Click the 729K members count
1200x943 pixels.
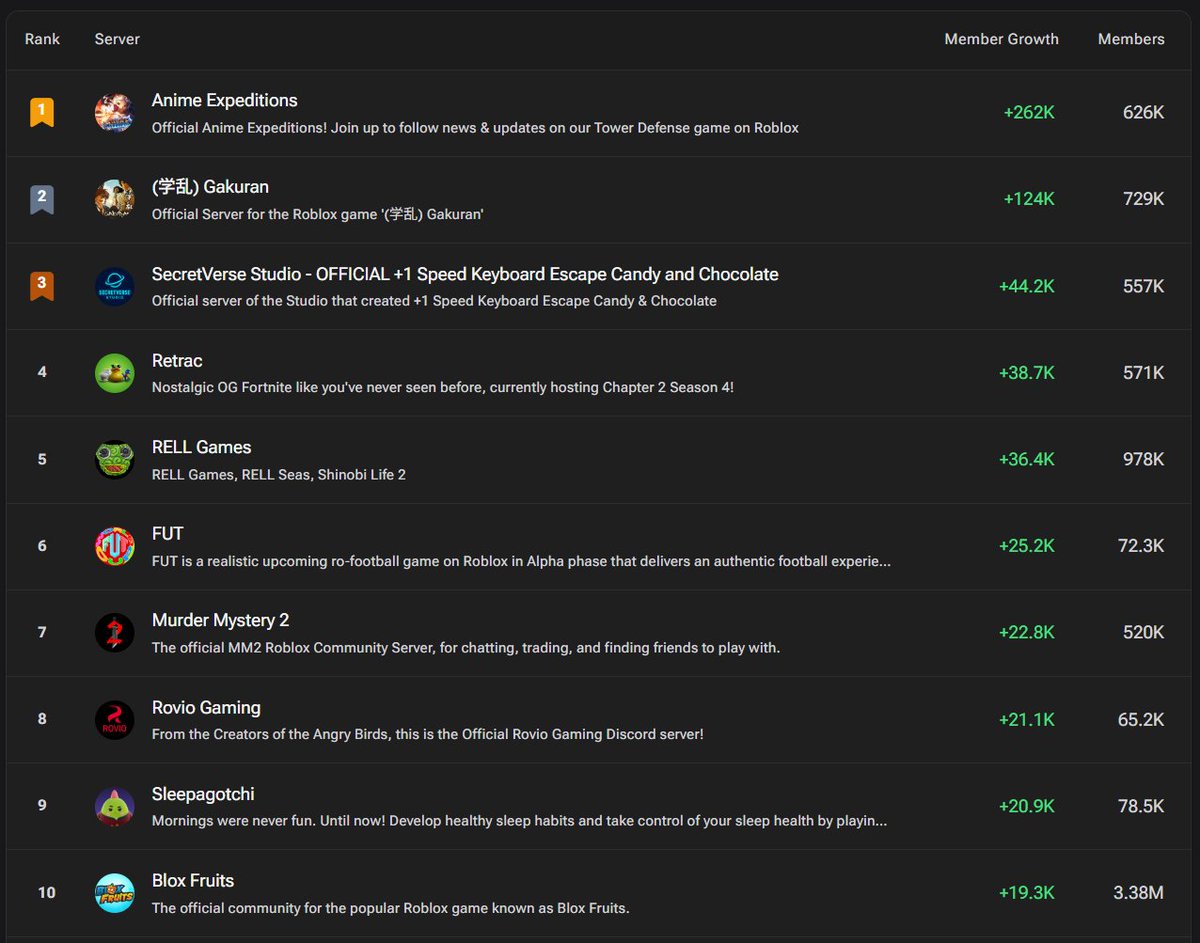tap(1144, 199)
